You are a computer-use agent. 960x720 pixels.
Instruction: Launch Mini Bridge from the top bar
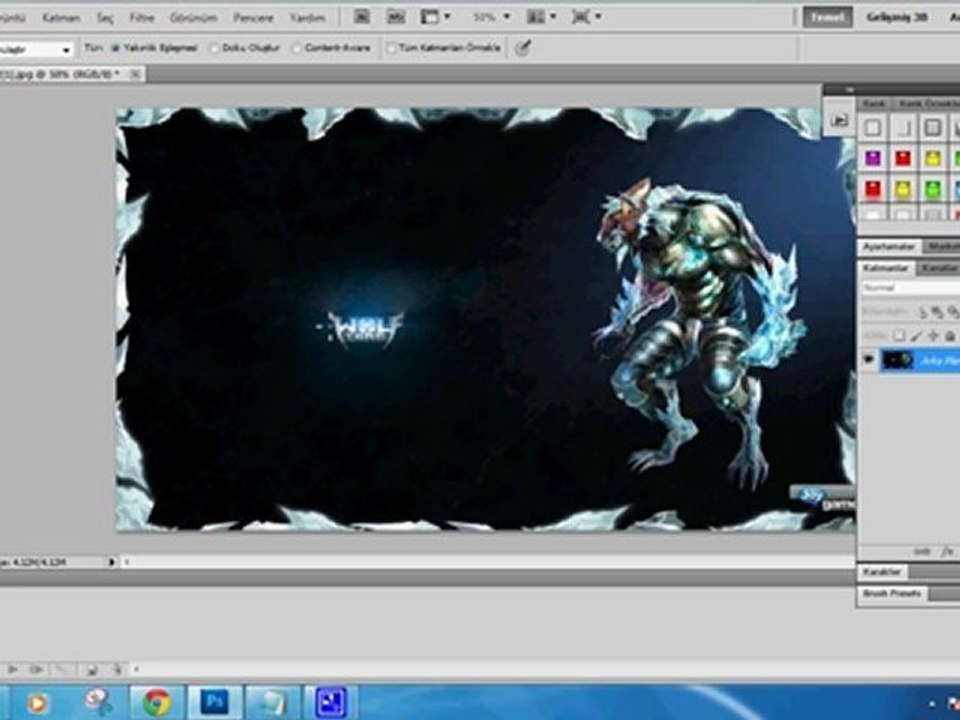coord(396,17)
